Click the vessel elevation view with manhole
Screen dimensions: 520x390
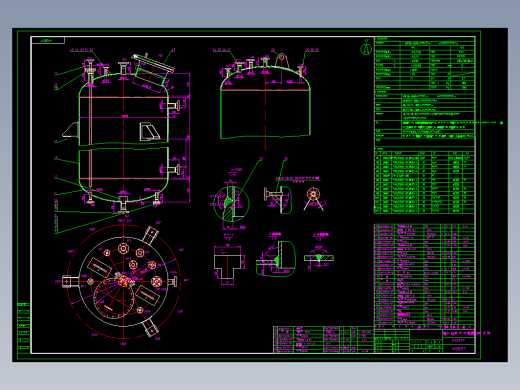coord(123,133)
